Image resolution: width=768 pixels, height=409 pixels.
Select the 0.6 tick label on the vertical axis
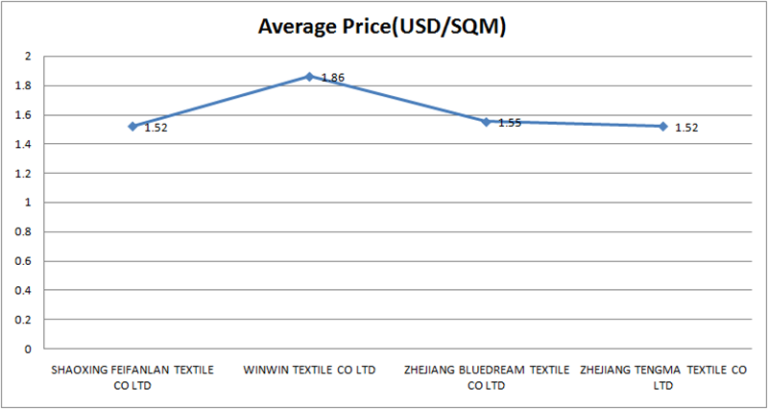pyautogui.click(x=25, y=262)
